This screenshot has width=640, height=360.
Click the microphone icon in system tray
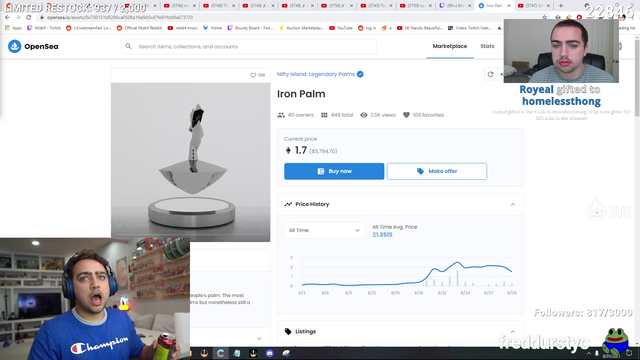[x=596, y=353]
